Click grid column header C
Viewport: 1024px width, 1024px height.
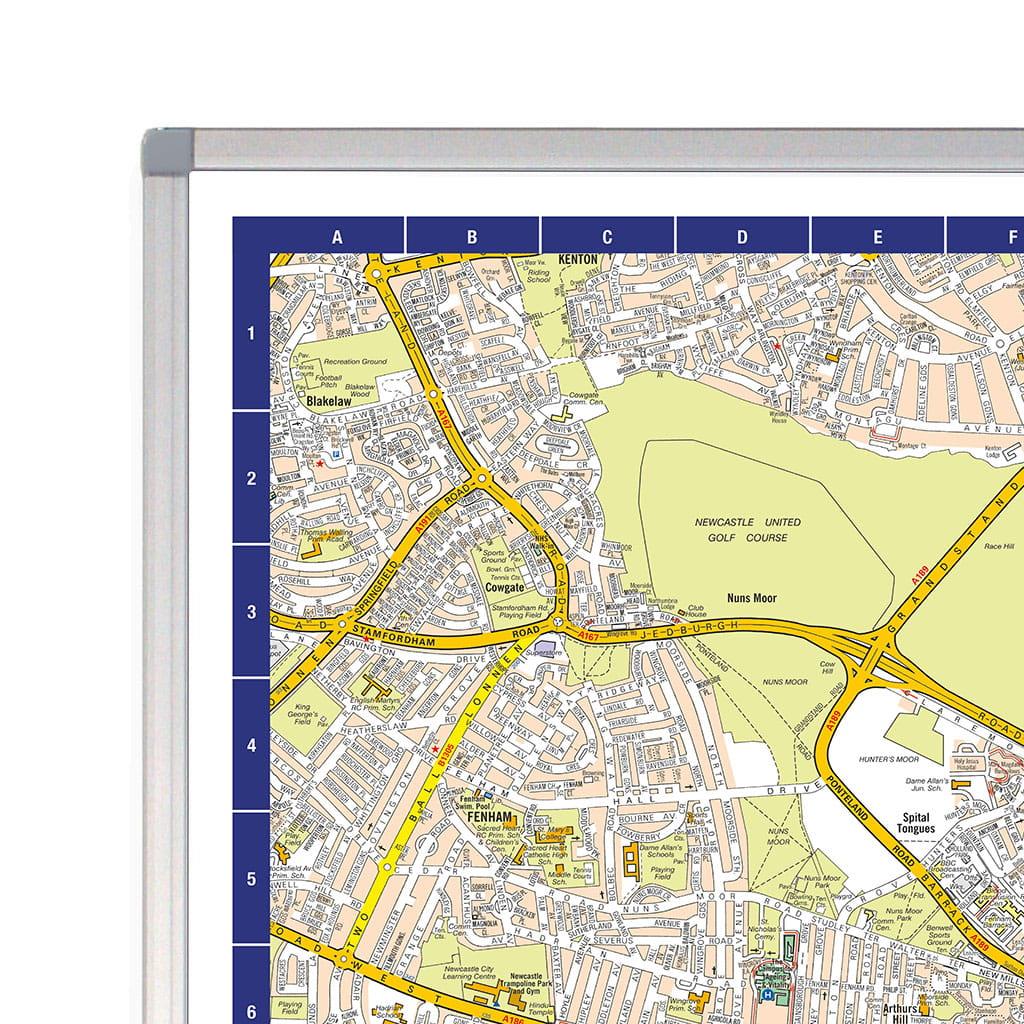point(607,237)
